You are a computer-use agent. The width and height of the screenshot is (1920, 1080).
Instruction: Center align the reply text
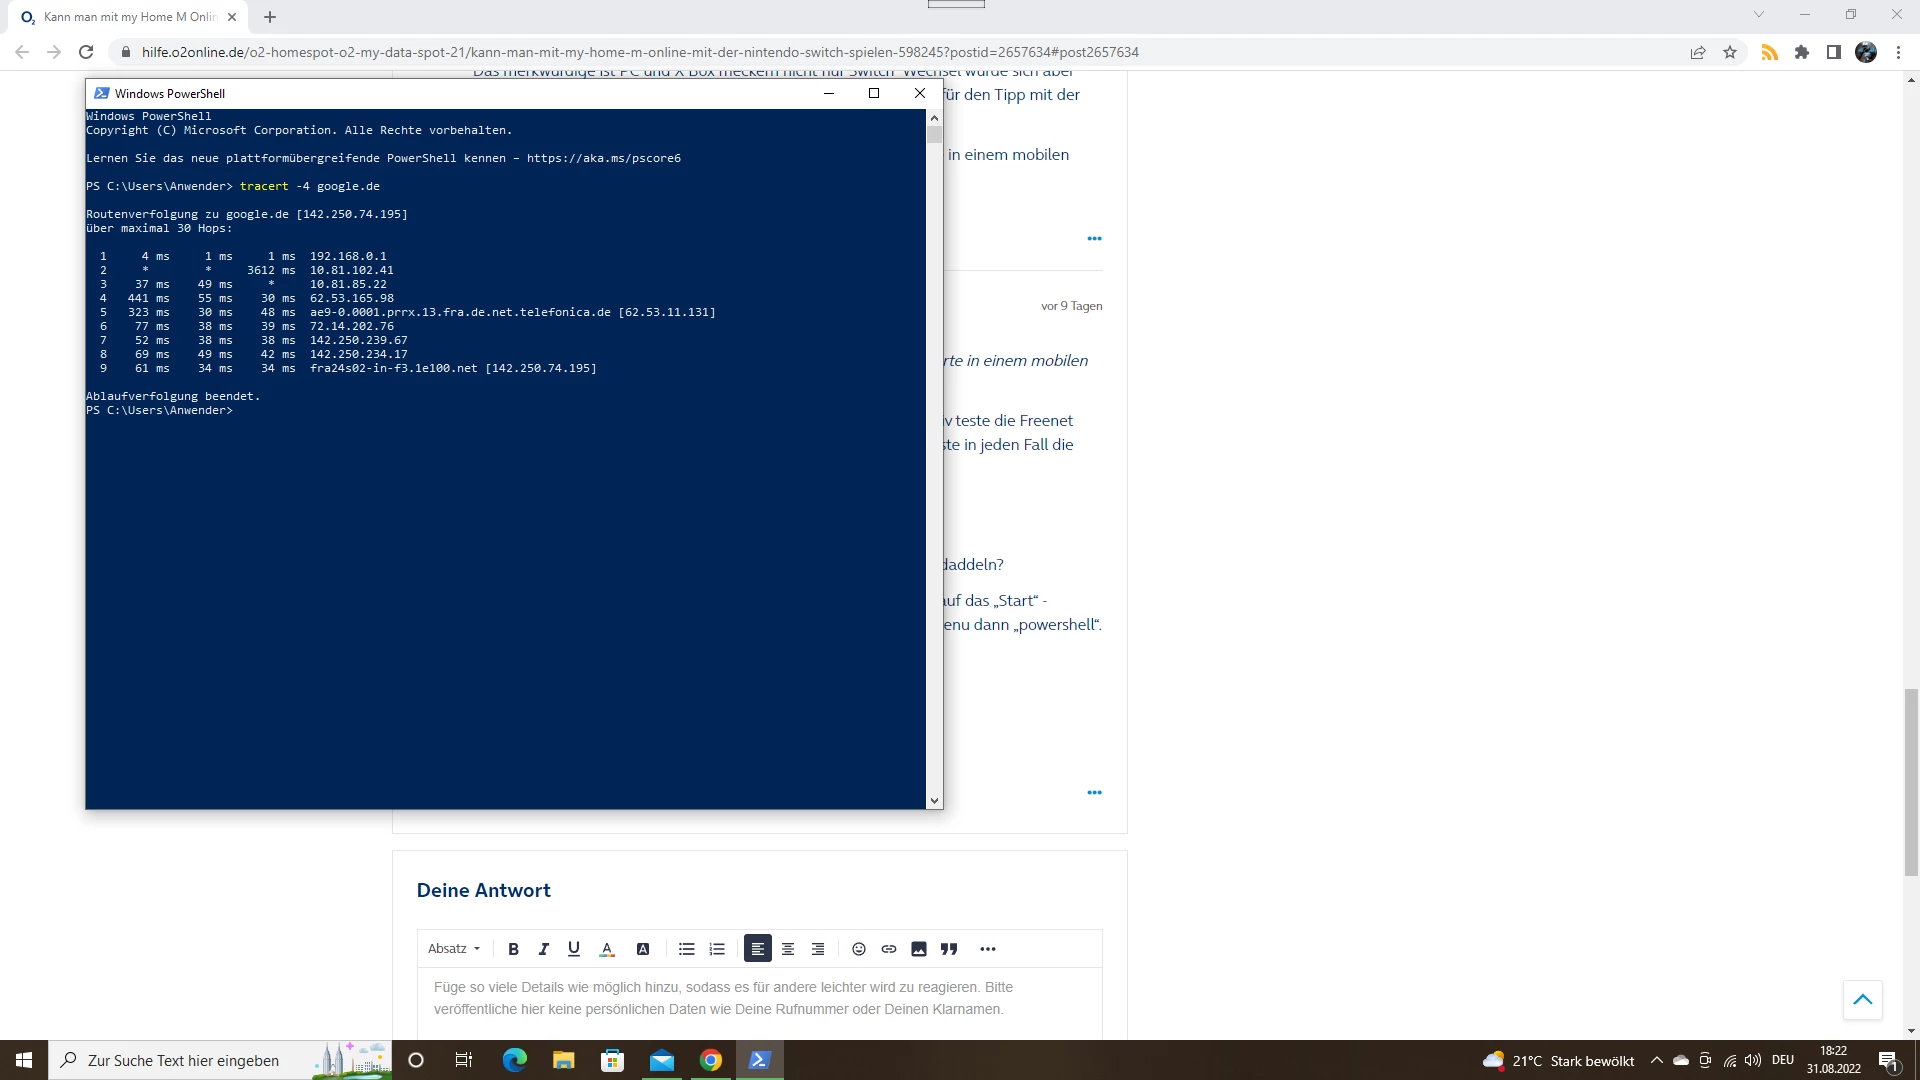(x=788, y=949)
